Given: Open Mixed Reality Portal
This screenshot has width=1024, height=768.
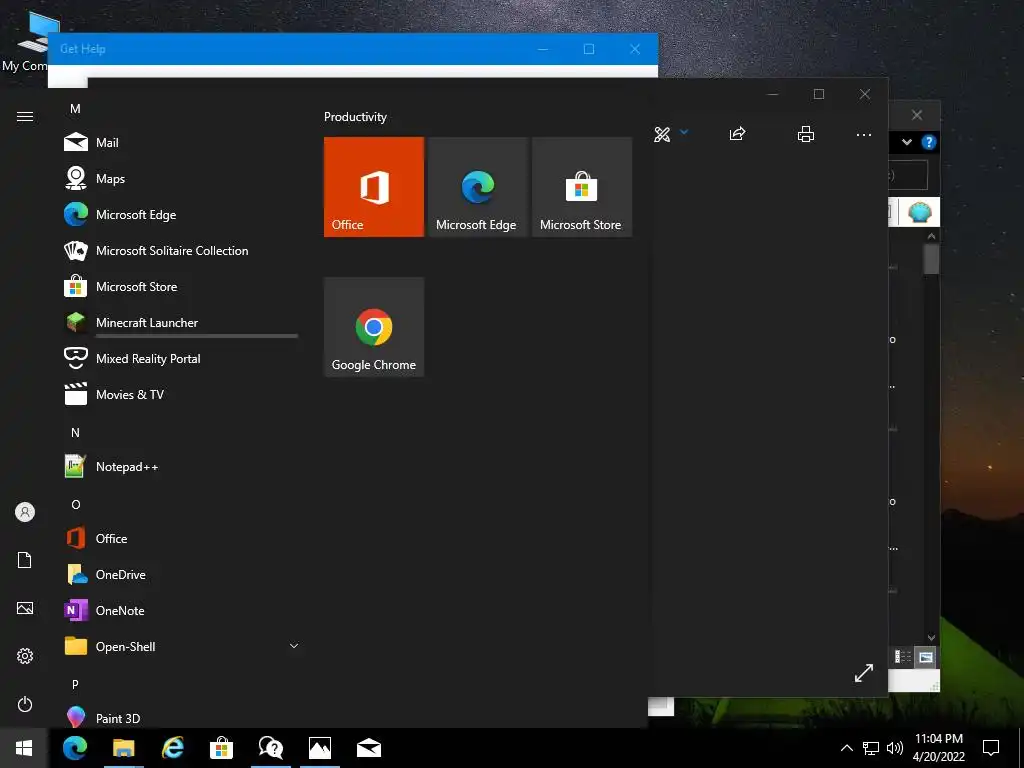Looking at the screenshot, I should tap(180, 358).
